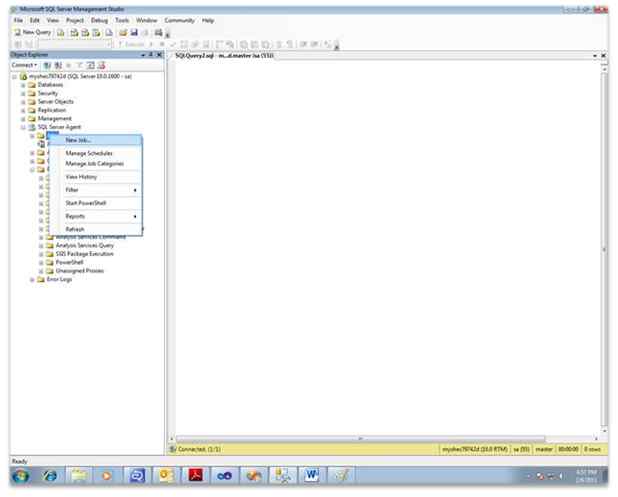Collapse the SQL Server Agent node
Screen dimensions: 618x497
(x=23, y=127)
